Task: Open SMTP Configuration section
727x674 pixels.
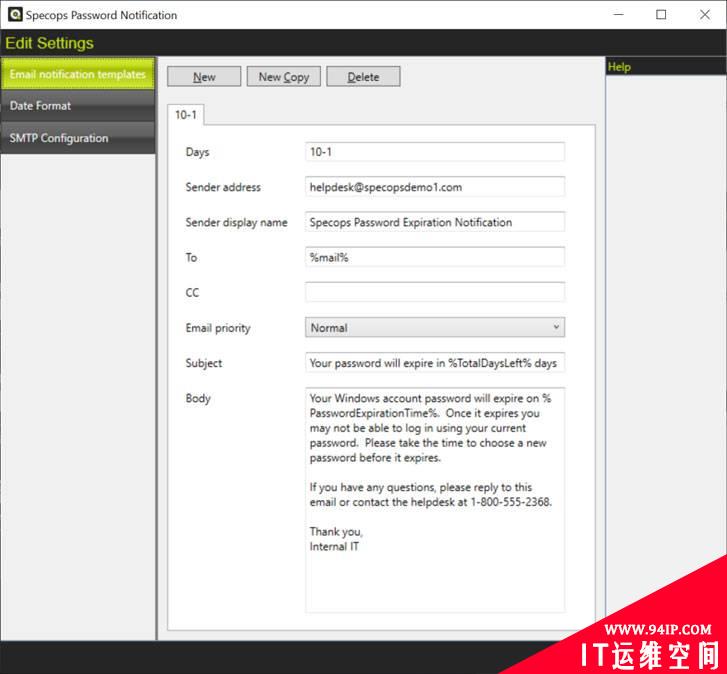Action: tap(78, 138)
